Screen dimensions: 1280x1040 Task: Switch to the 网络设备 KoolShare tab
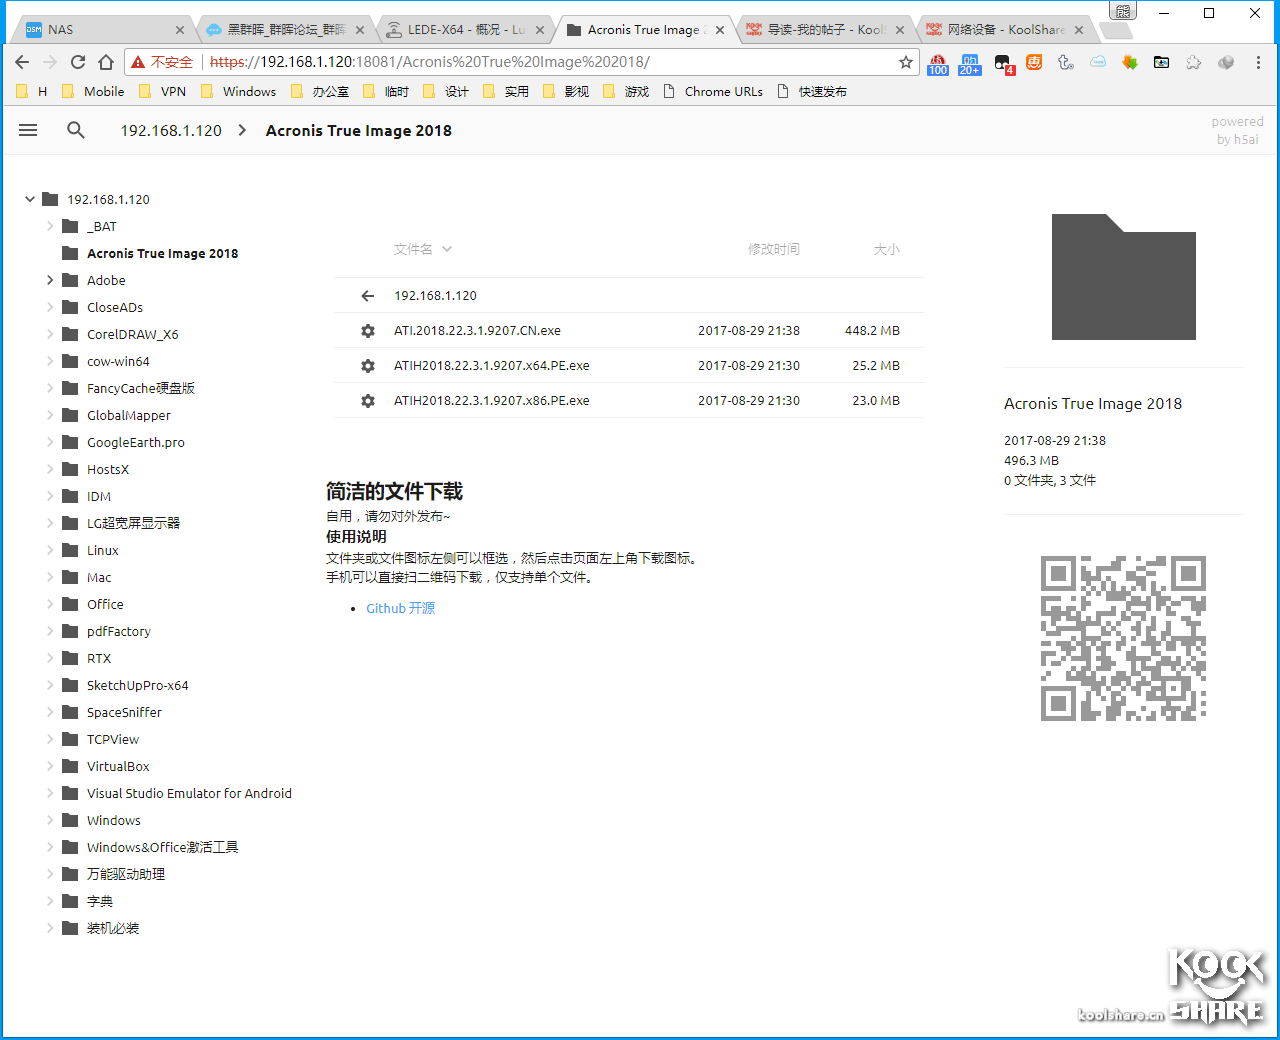coord(1004,30)
